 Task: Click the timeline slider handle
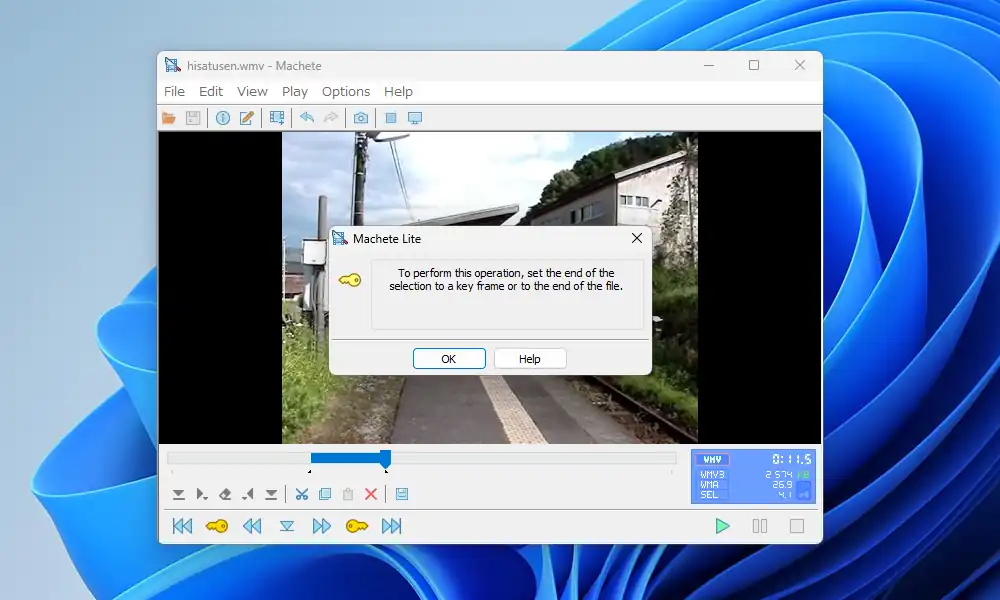click(x=385, y=458)
